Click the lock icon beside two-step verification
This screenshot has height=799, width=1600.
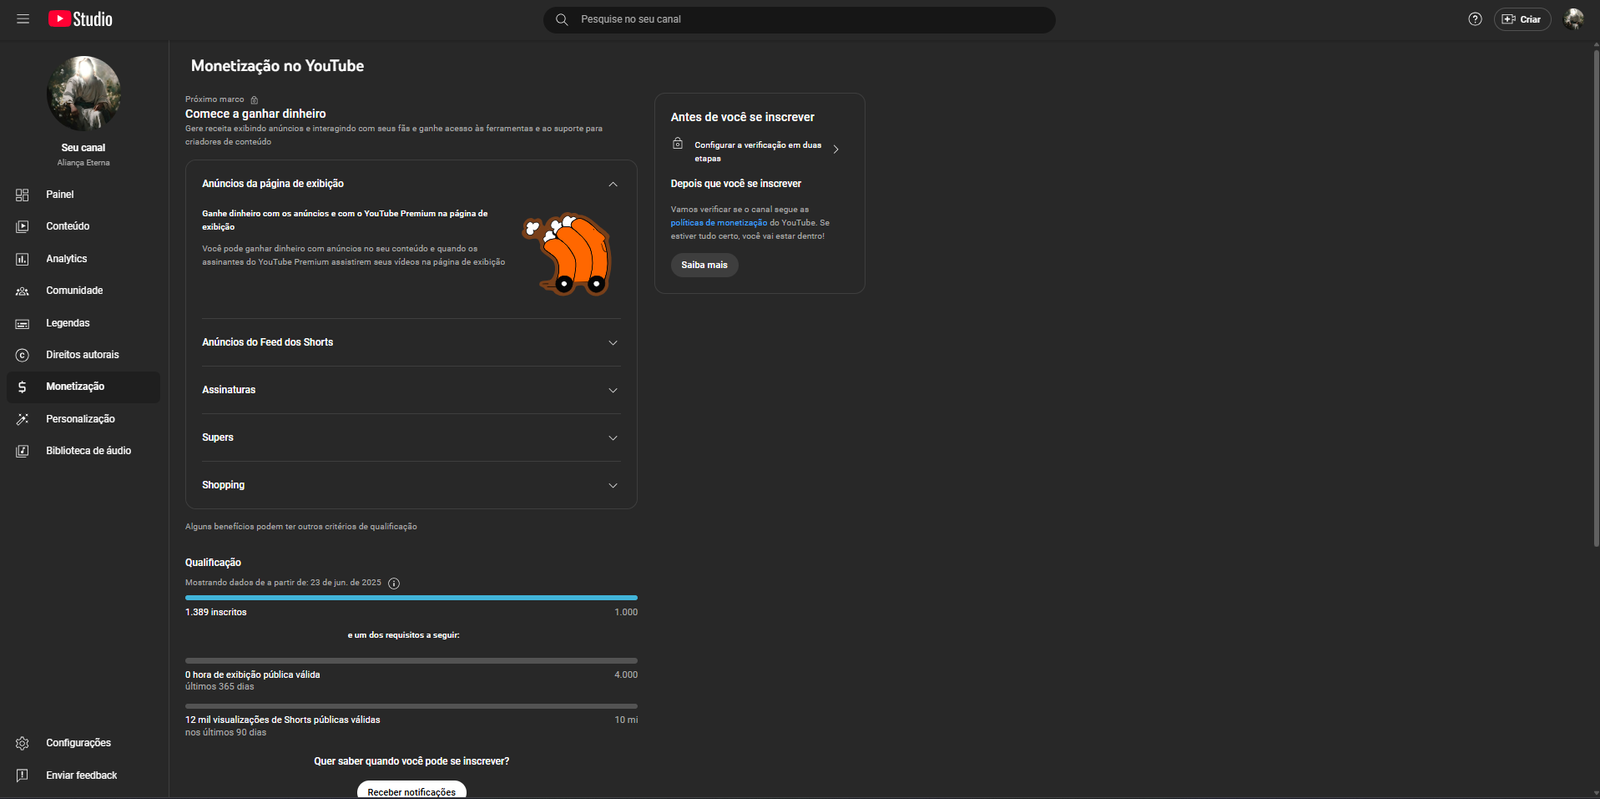pyautogui.click(x=678, y=144)
